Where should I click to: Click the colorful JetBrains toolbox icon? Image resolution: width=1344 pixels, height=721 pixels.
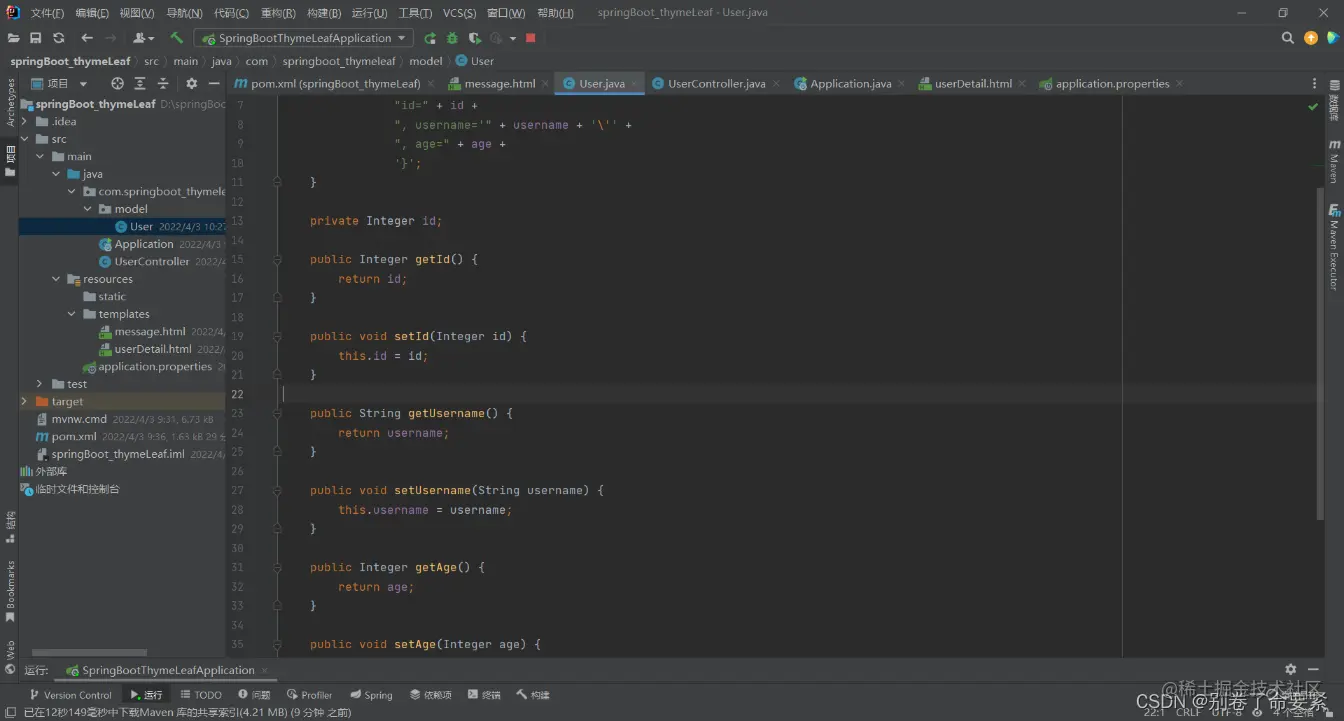pyautogui.click(x=1333, y=38)
